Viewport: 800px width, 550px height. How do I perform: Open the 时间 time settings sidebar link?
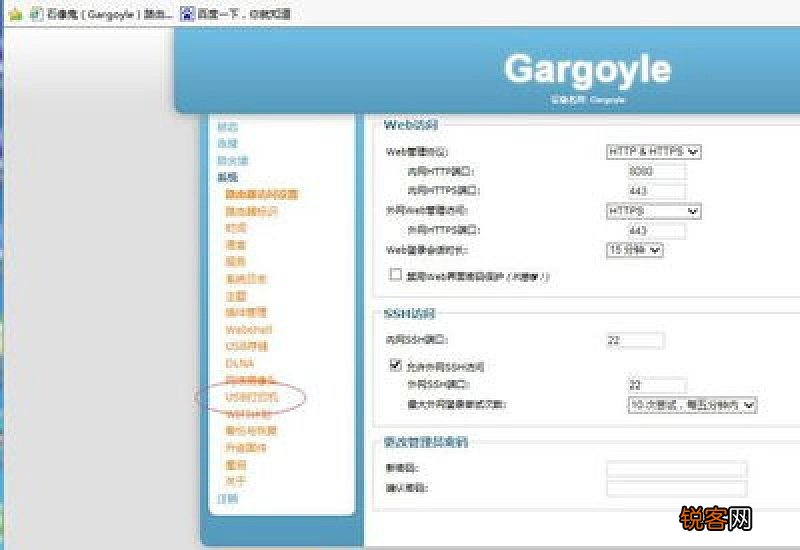236,228
